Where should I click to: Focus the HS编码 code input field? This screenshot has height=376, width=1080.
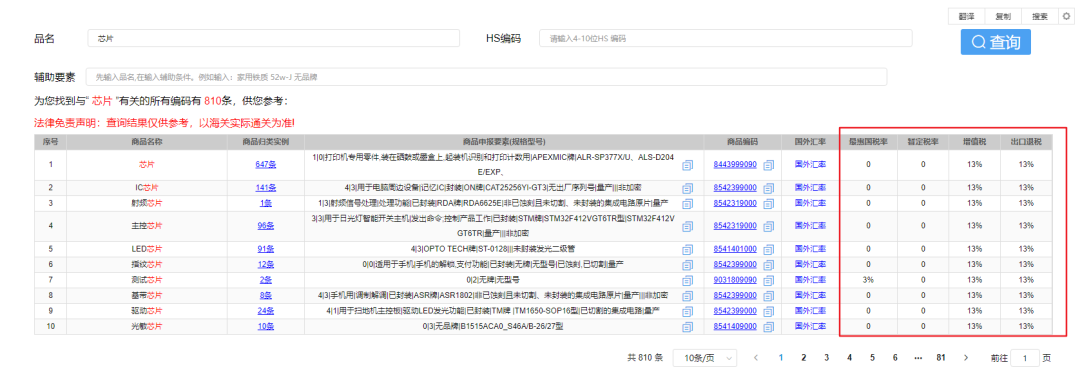point(726,39)
